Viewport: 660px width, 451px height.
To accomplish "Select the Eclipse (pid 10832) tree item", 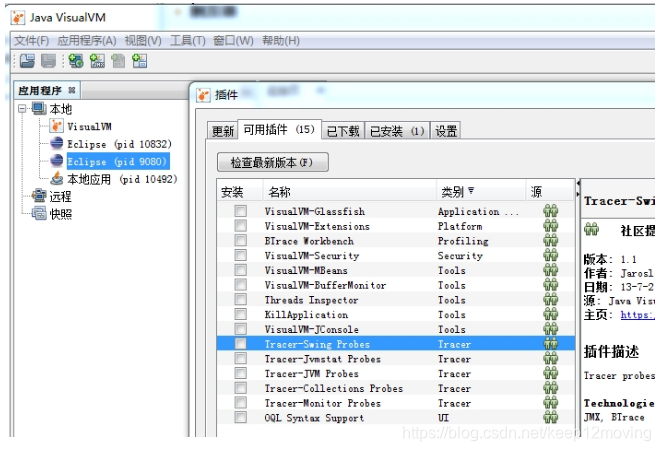I will [x=119, y=144].
